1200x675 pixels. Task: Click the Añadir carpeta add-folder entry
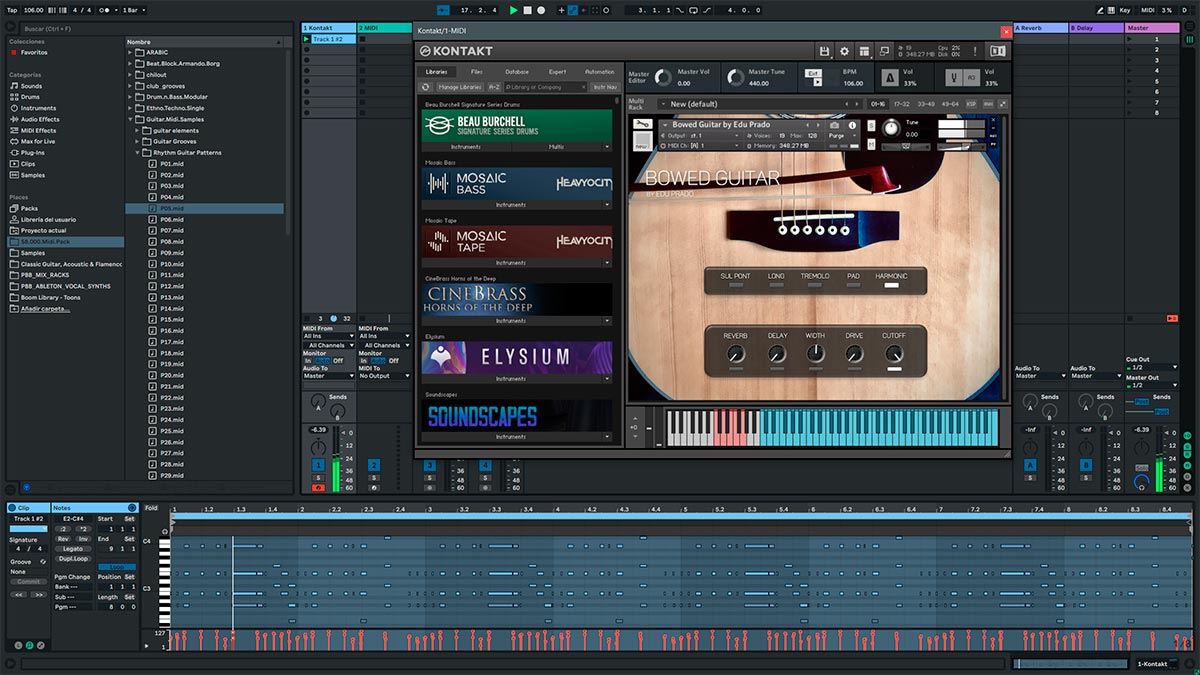point(45,308)
